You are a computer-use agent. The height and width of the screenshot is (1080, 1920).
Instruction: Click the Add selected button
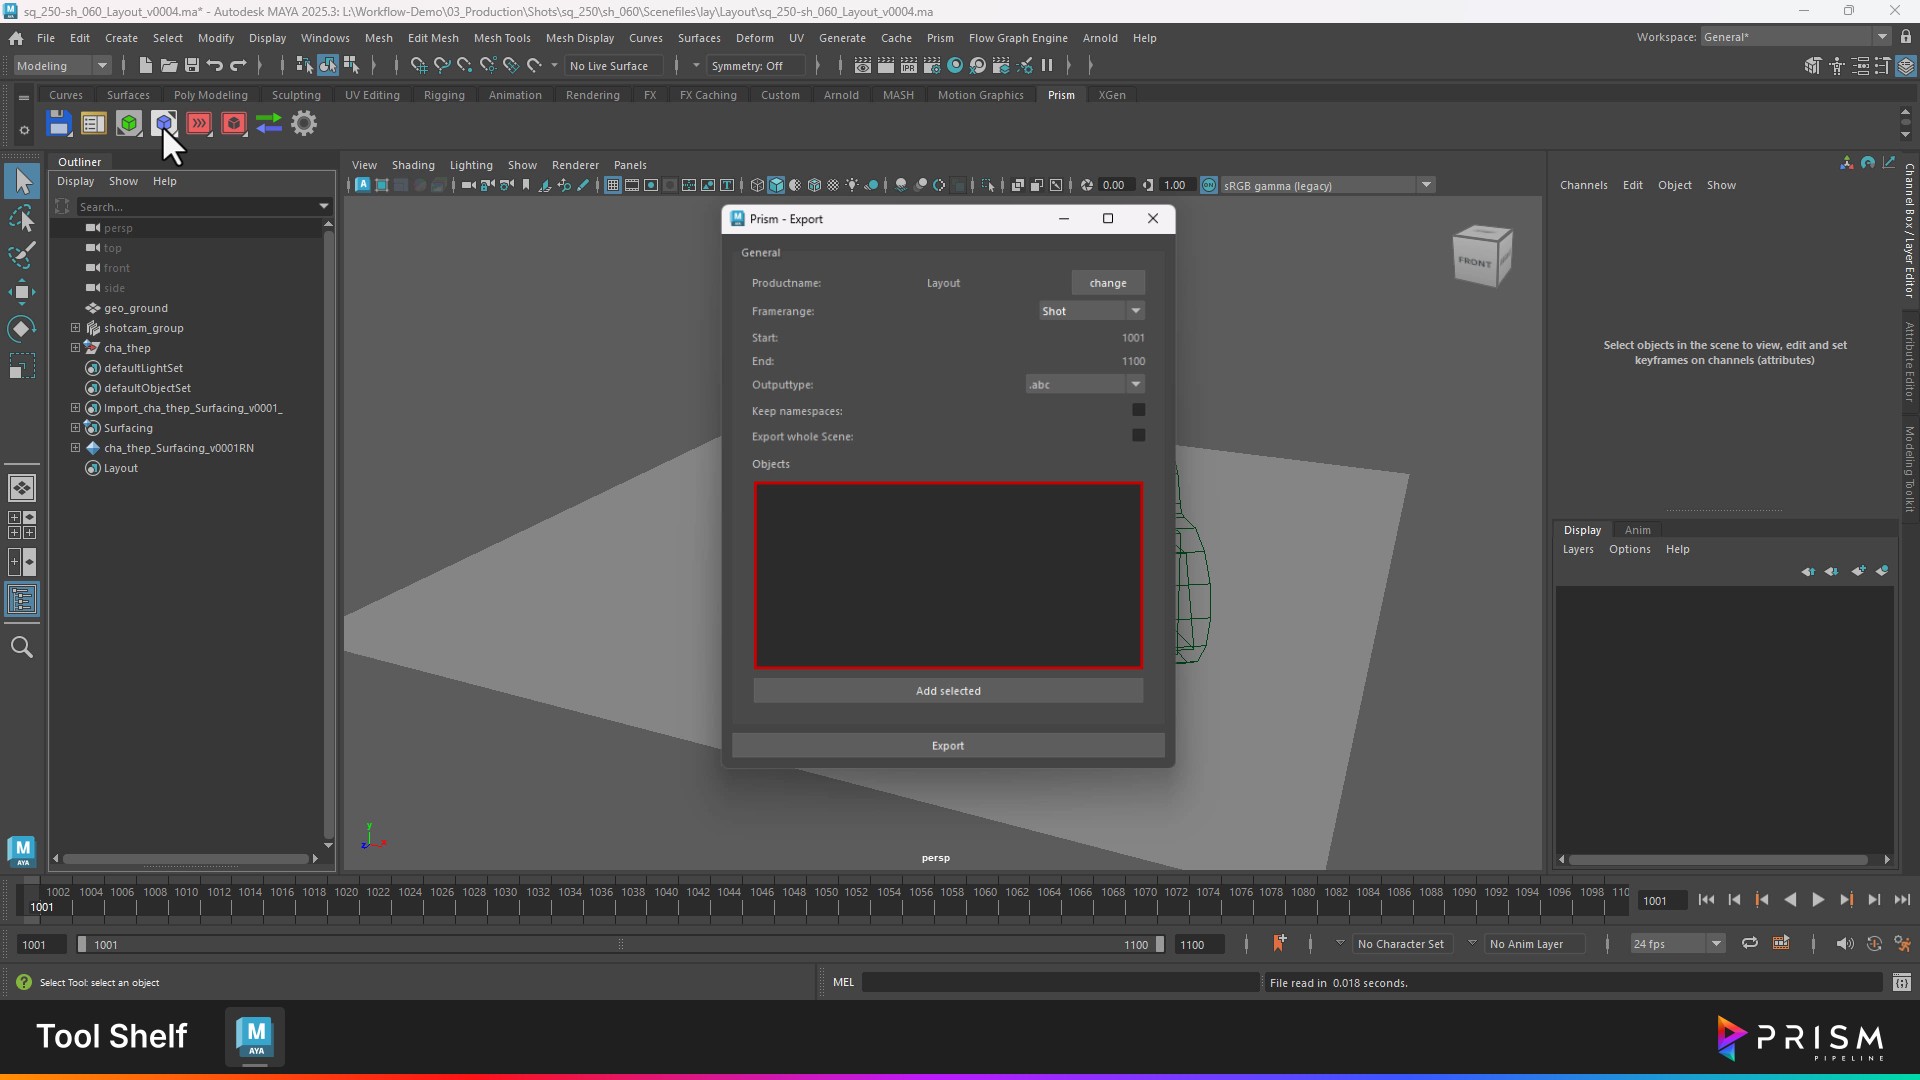click(x=947, y=691)
